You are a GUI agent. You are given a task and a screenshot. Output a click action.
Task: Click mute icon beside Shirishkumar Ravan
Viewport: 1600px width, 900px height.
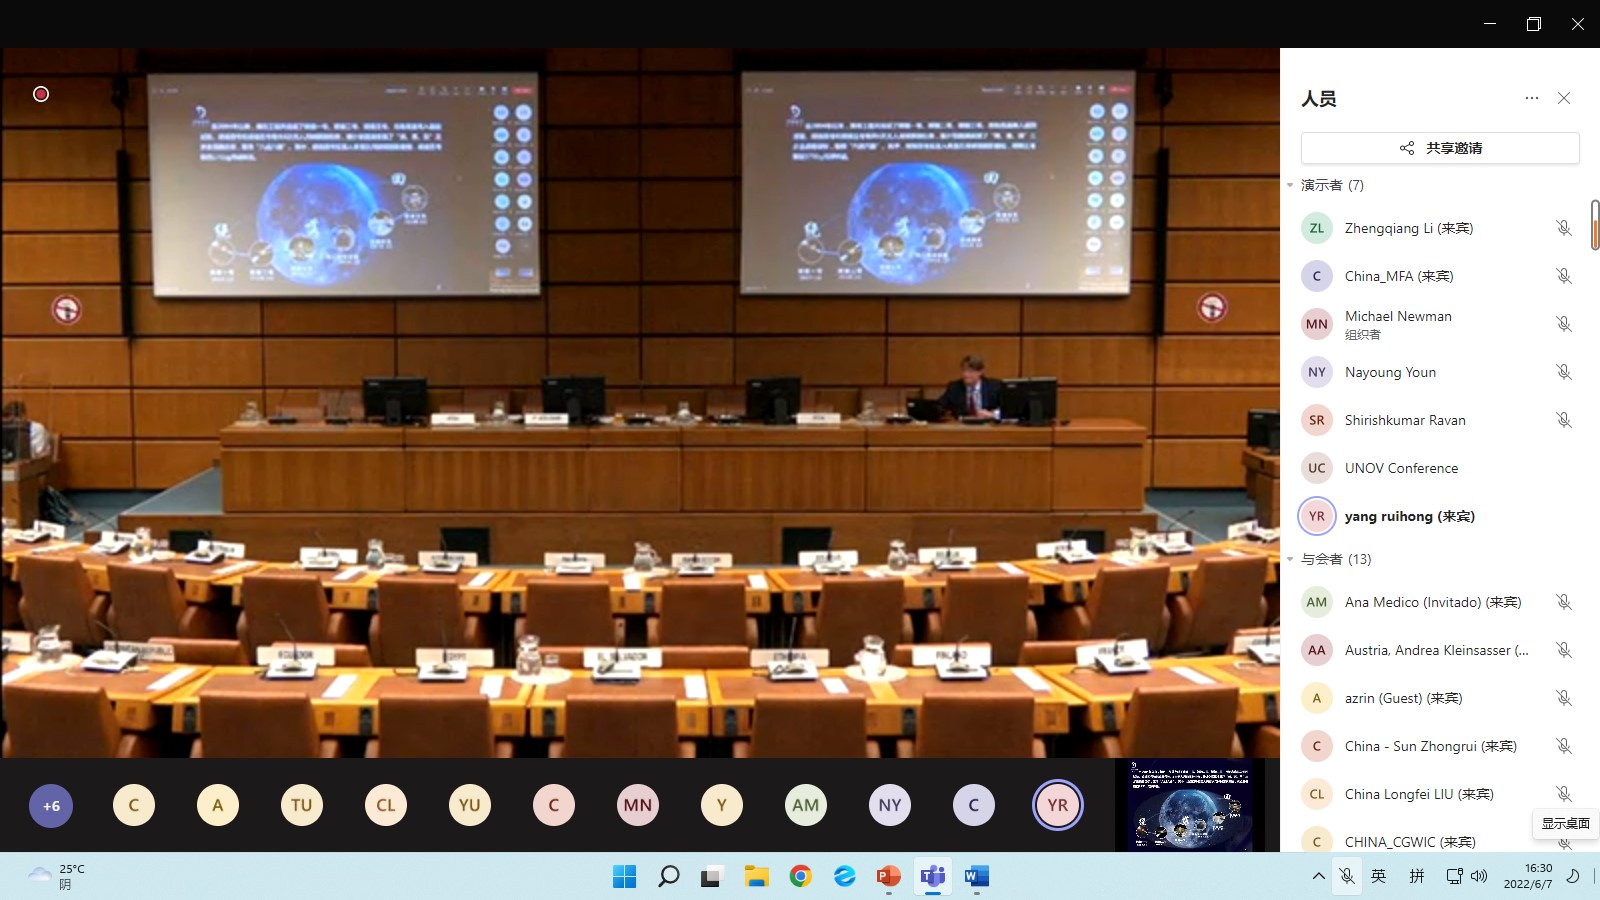pos(1564,420)
